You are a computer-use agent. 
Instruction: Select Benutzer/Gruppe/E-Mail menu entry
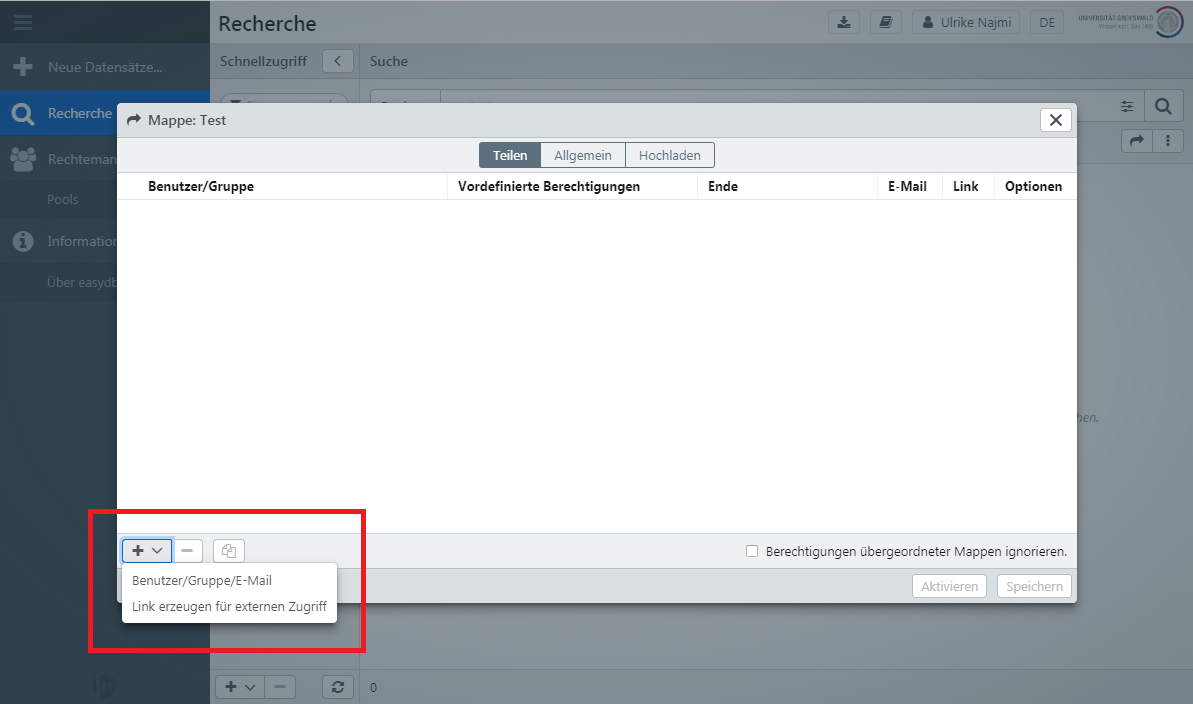pyautogui.click(x=202, y=580)
